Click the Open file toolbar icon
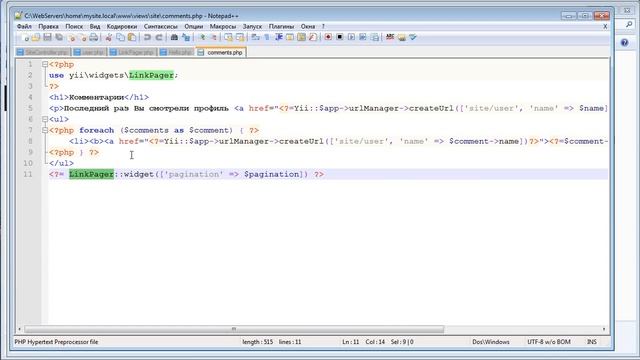The image size is (640, 360). tap(36, 38)
